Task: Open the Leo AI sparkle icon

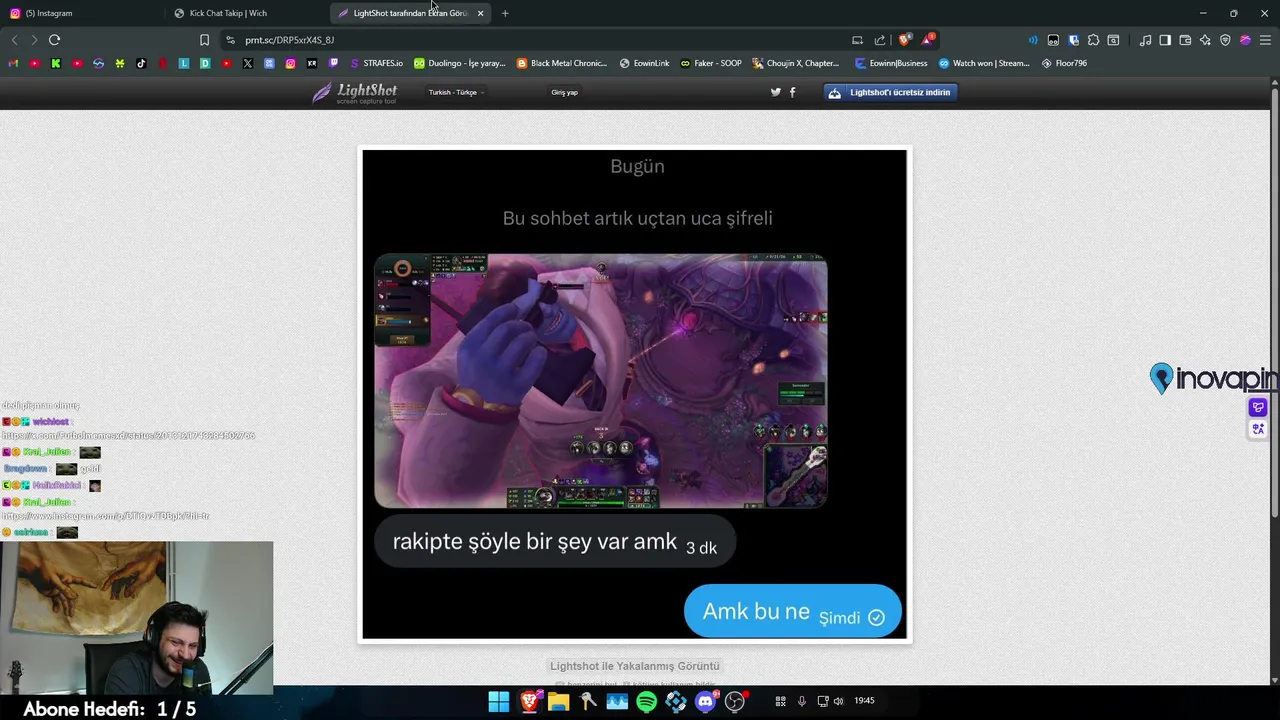Action: pos(1205,40)
